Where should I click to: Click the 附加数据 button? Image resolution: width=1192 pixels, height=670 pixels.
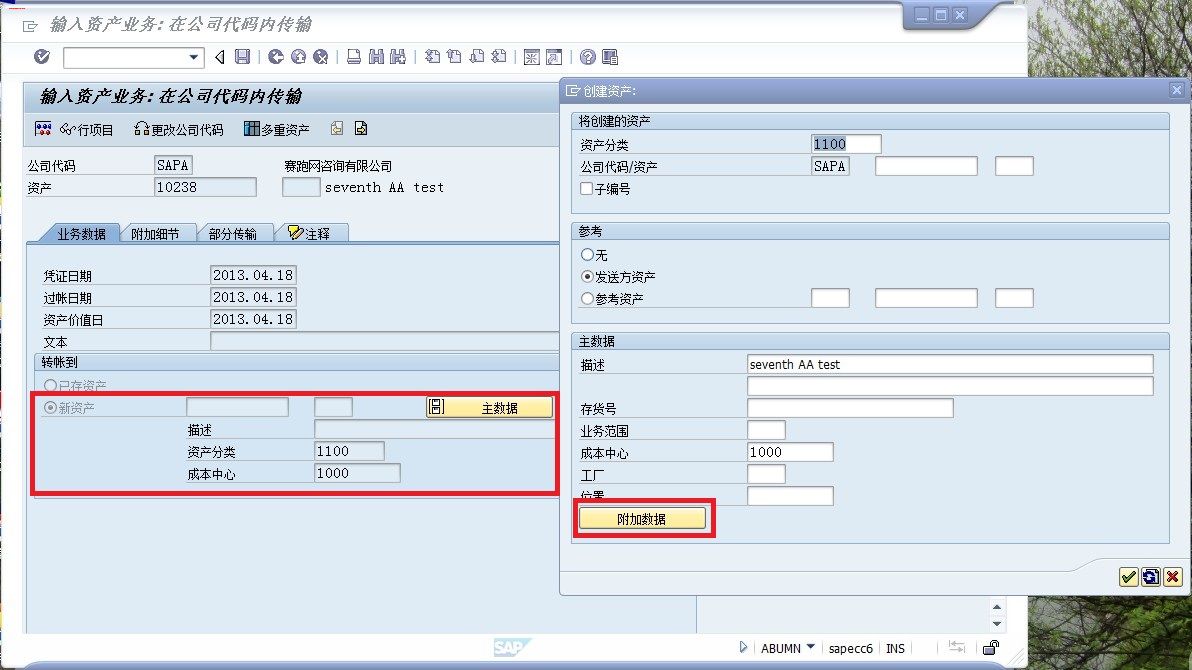click(642, 519)
